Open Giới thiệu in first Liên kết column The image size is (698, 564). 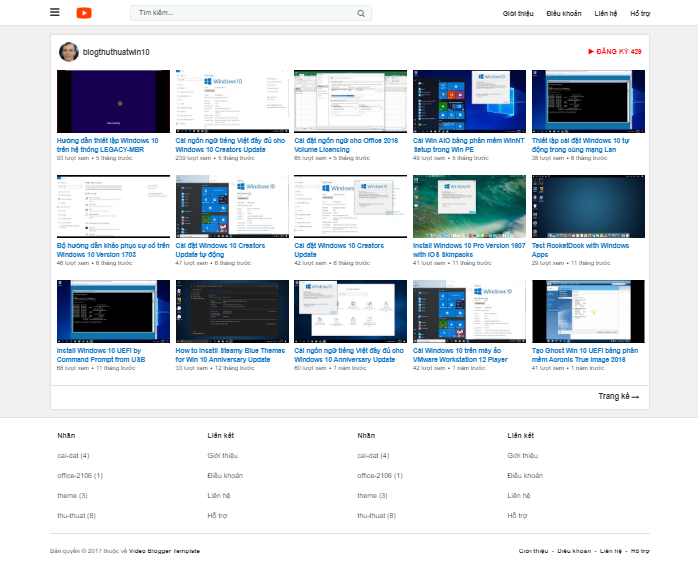tap(223, 455)
